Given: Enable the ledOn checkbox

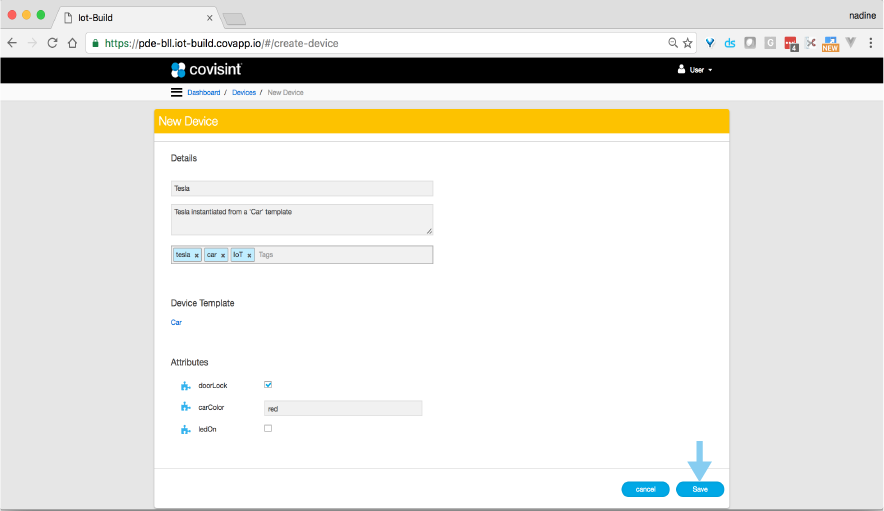Looking at the screenshot, I should (x=268, y=428).
